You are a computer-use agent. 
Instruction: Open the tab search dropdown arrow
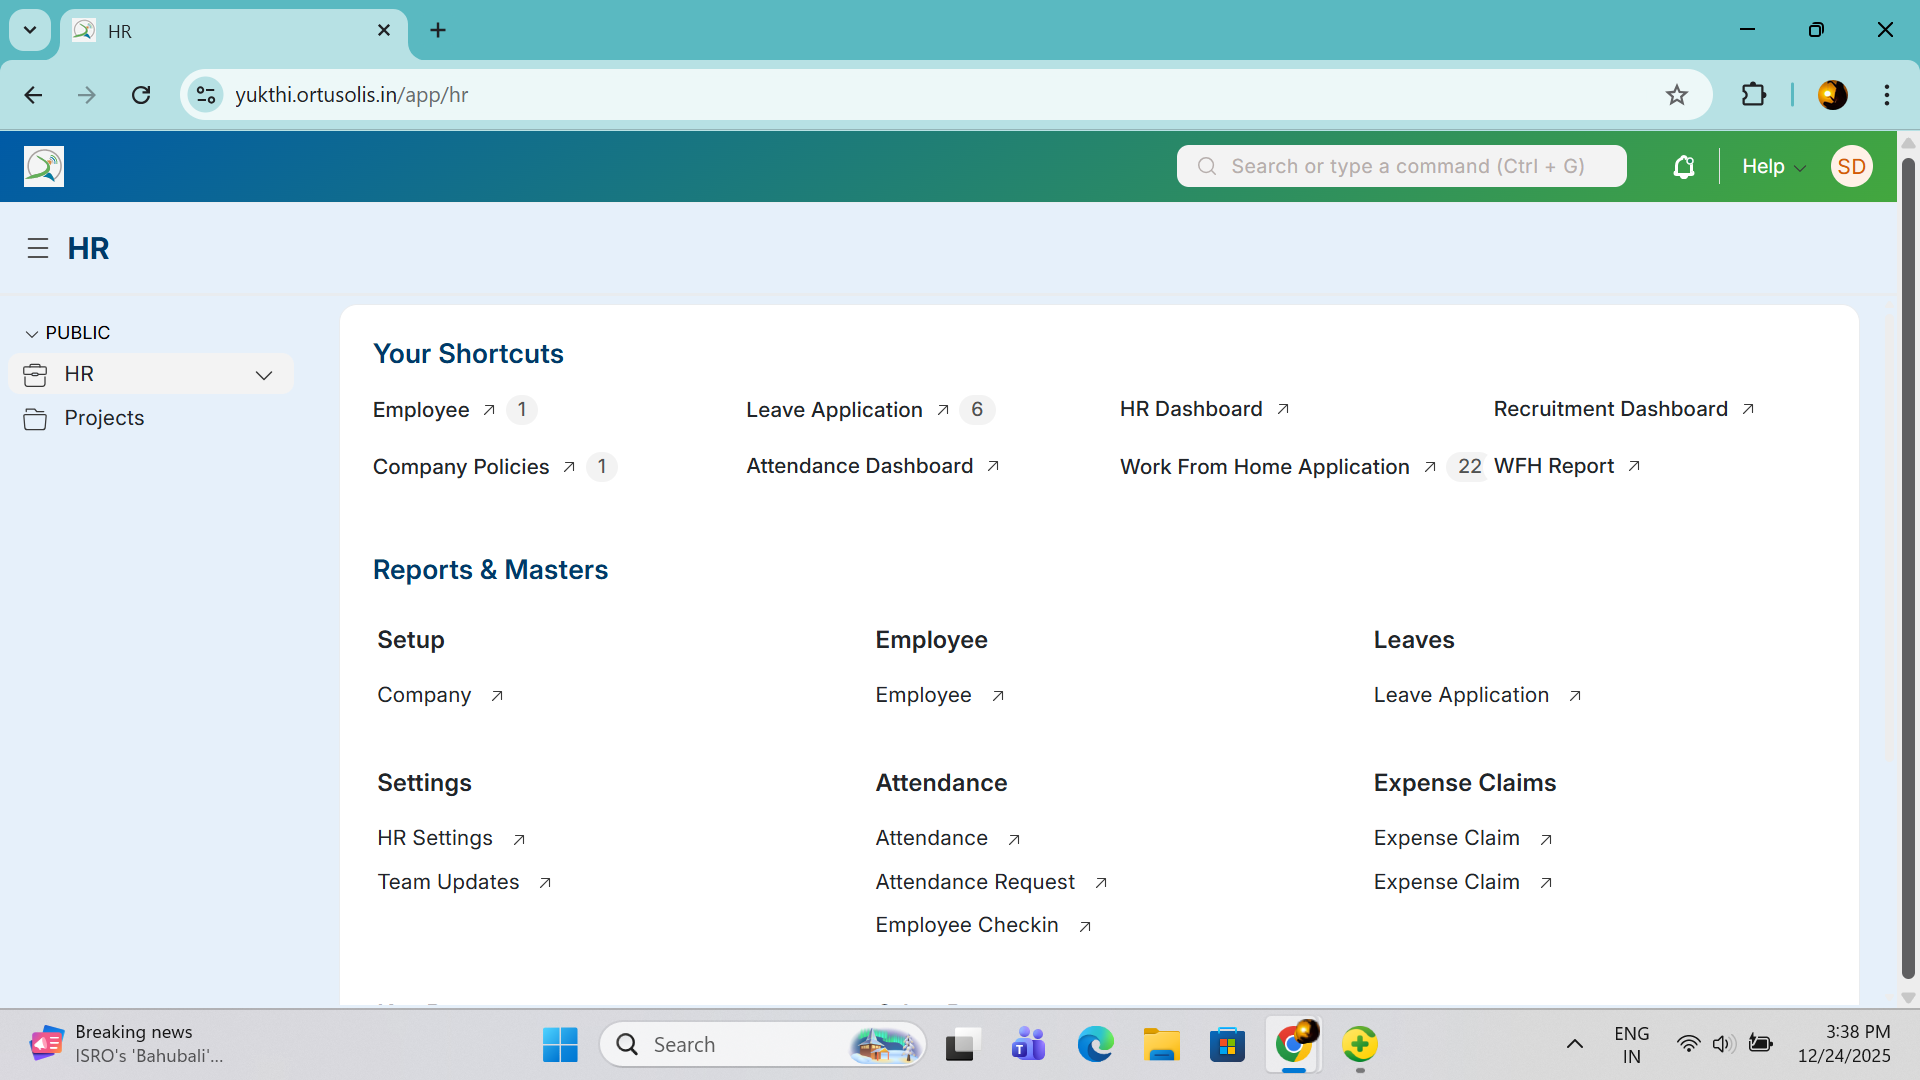point(30,30)
